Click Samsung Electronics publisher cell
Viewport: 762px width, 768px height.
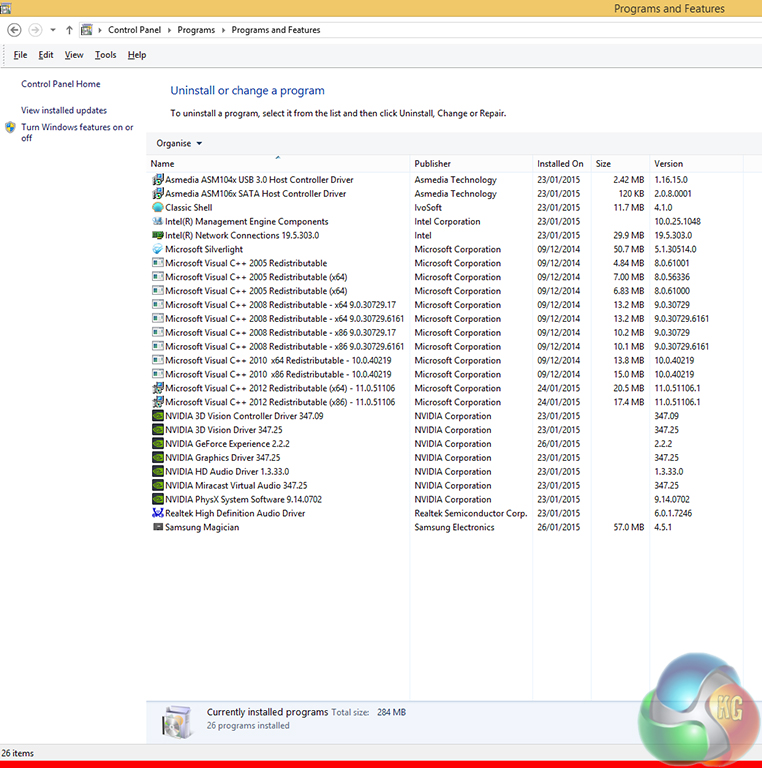click(454, 527)
